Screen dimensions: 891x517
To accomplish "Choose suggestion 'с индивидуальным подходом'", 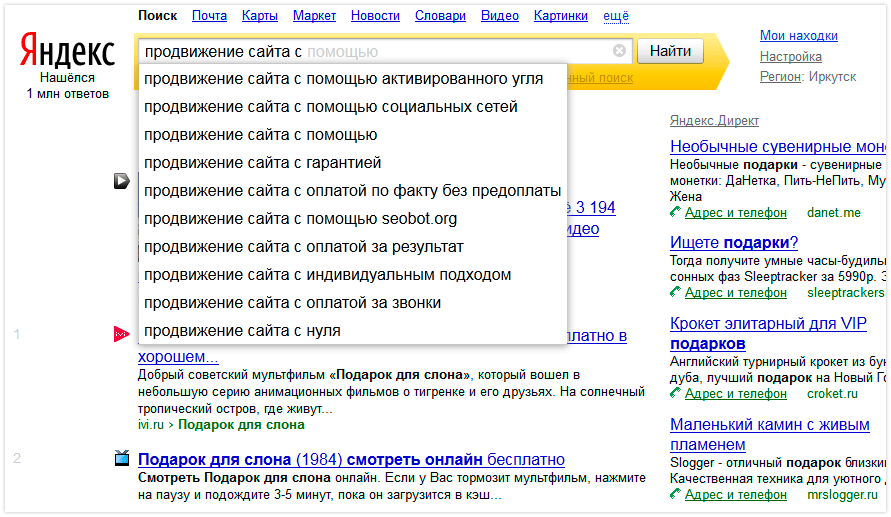I will point(352,274).
